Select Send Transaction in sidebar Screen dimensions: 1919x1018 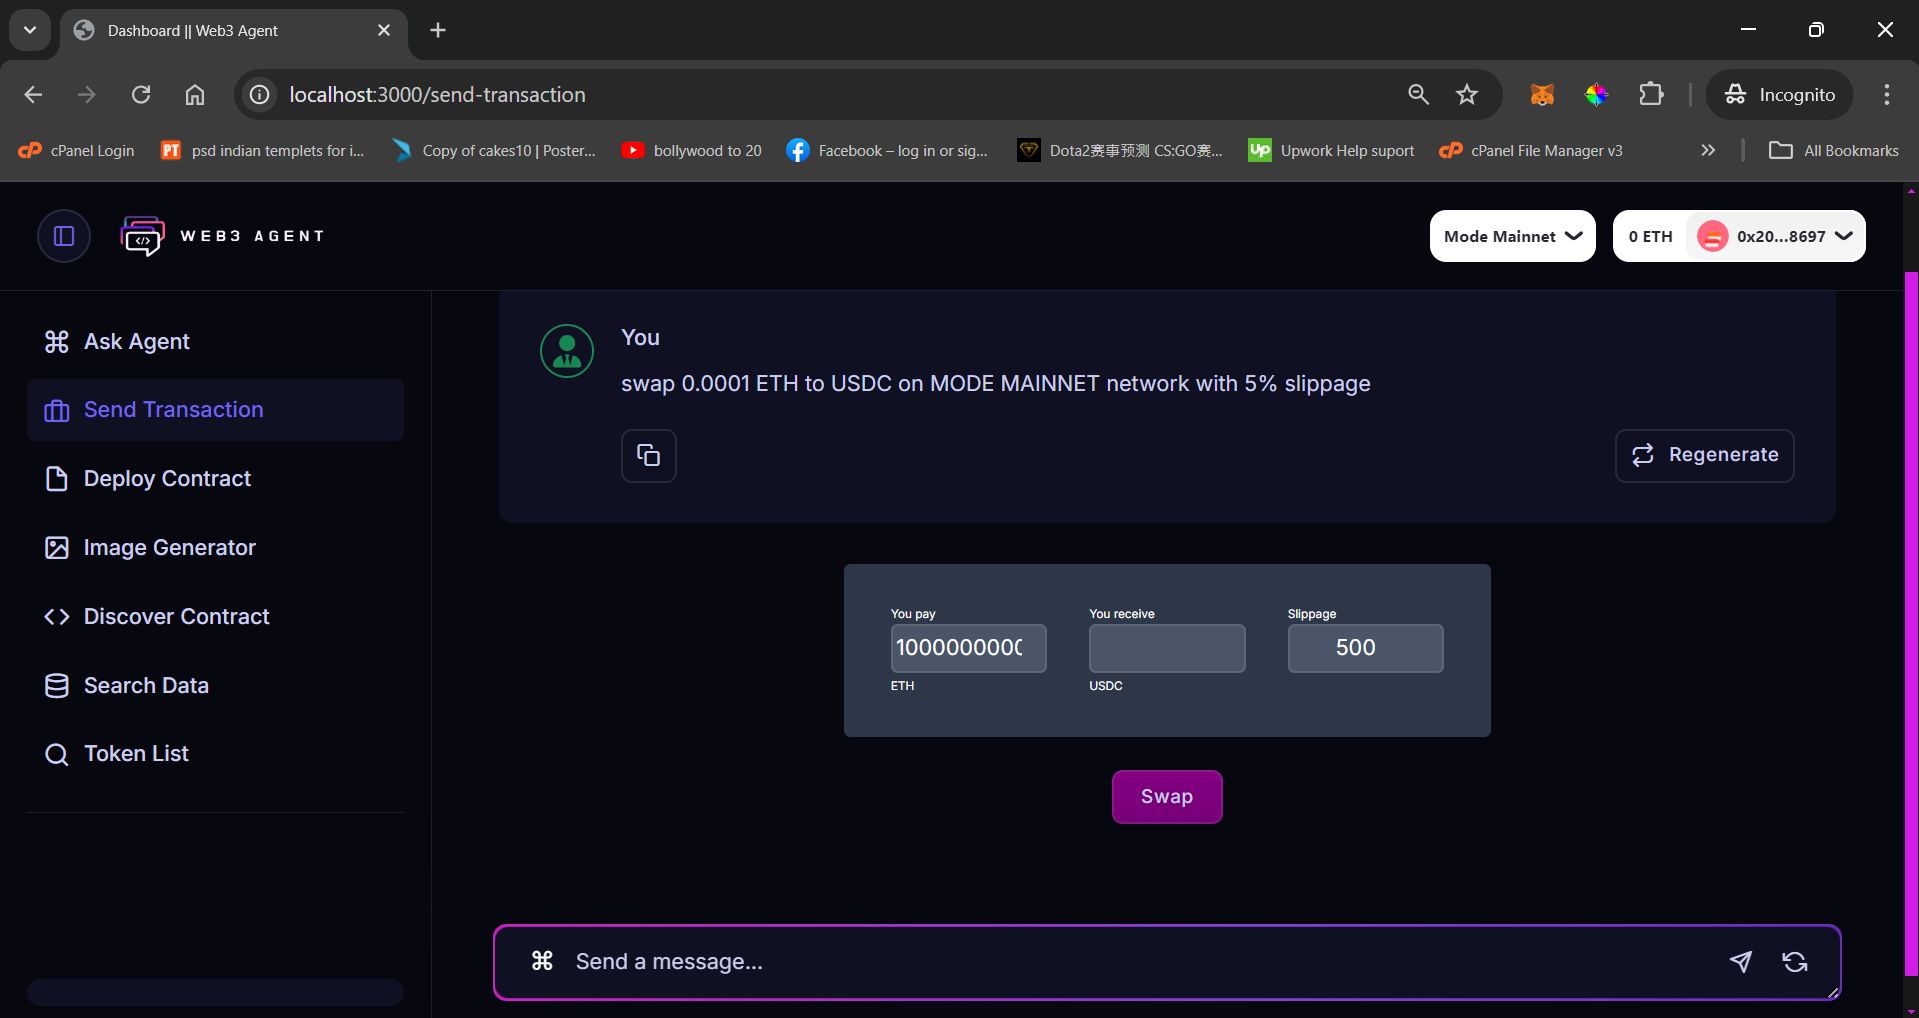coord(216,410)
